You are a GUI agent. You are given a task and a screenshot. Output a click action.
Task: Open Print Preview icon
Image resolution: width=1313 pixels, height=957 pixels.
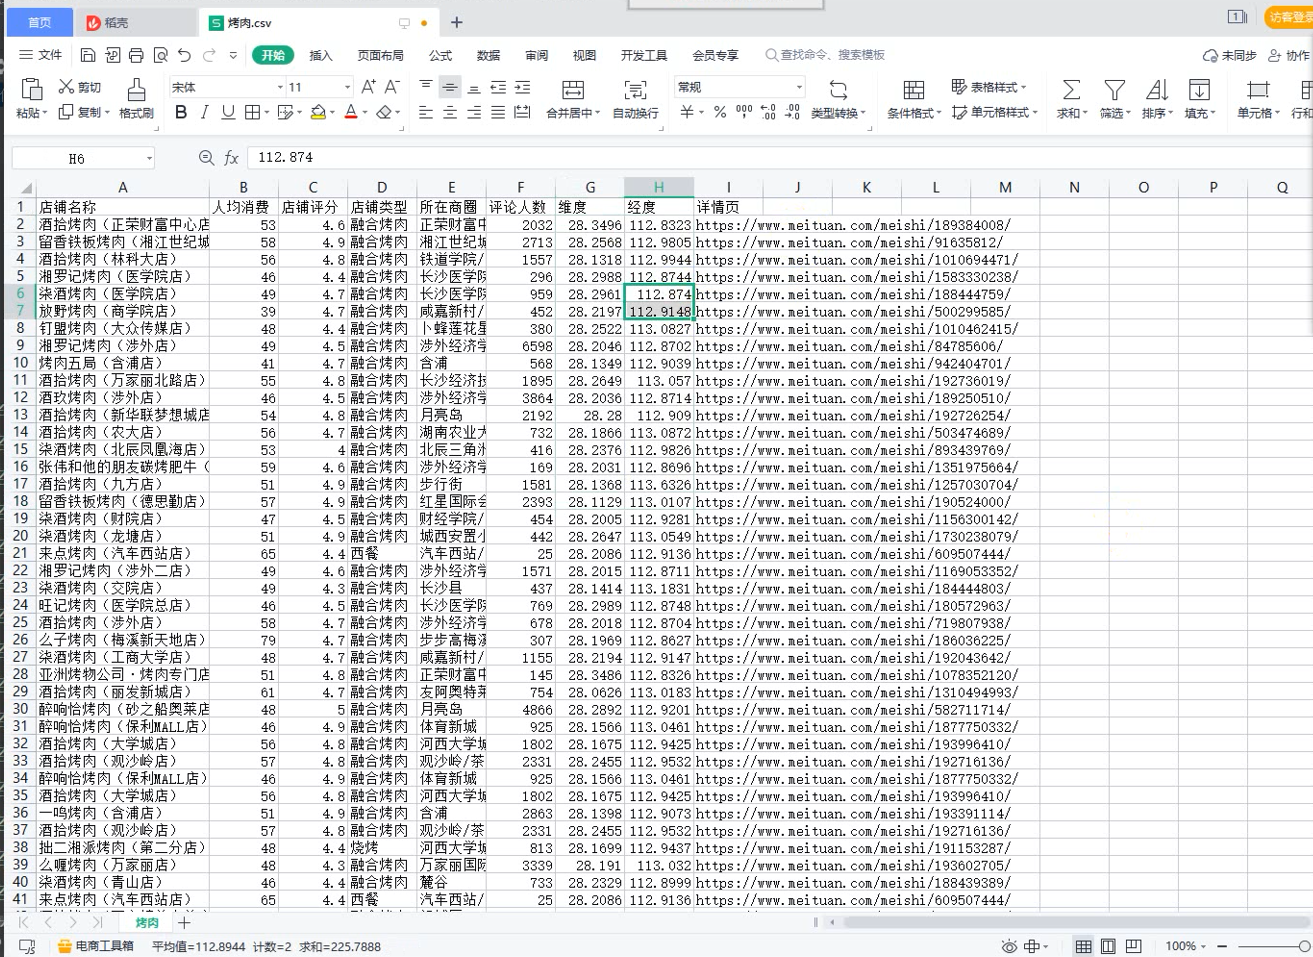[x=160, y=55]
